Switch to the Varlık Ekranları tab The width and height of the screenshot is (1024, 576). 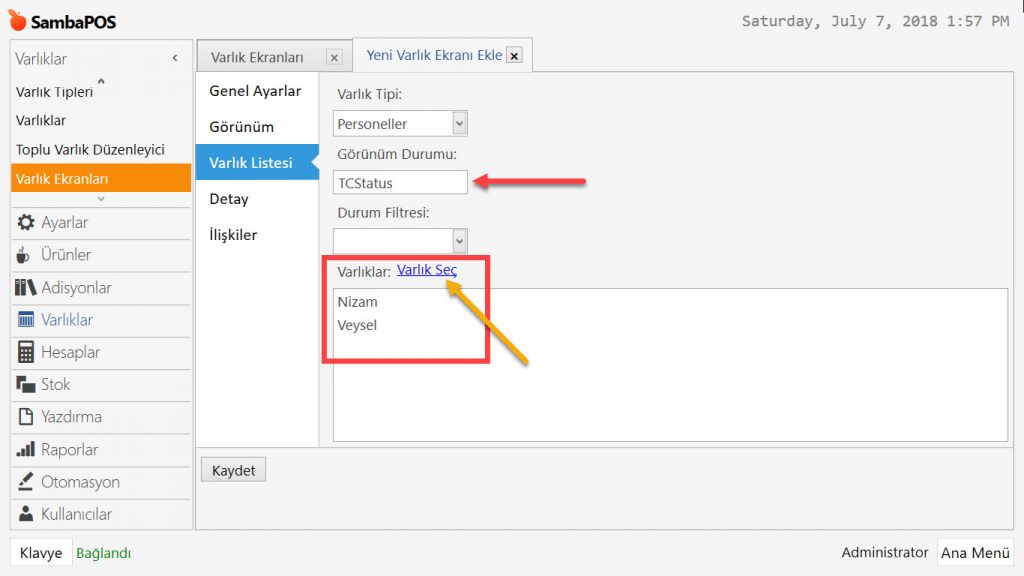tap(257, 58)
